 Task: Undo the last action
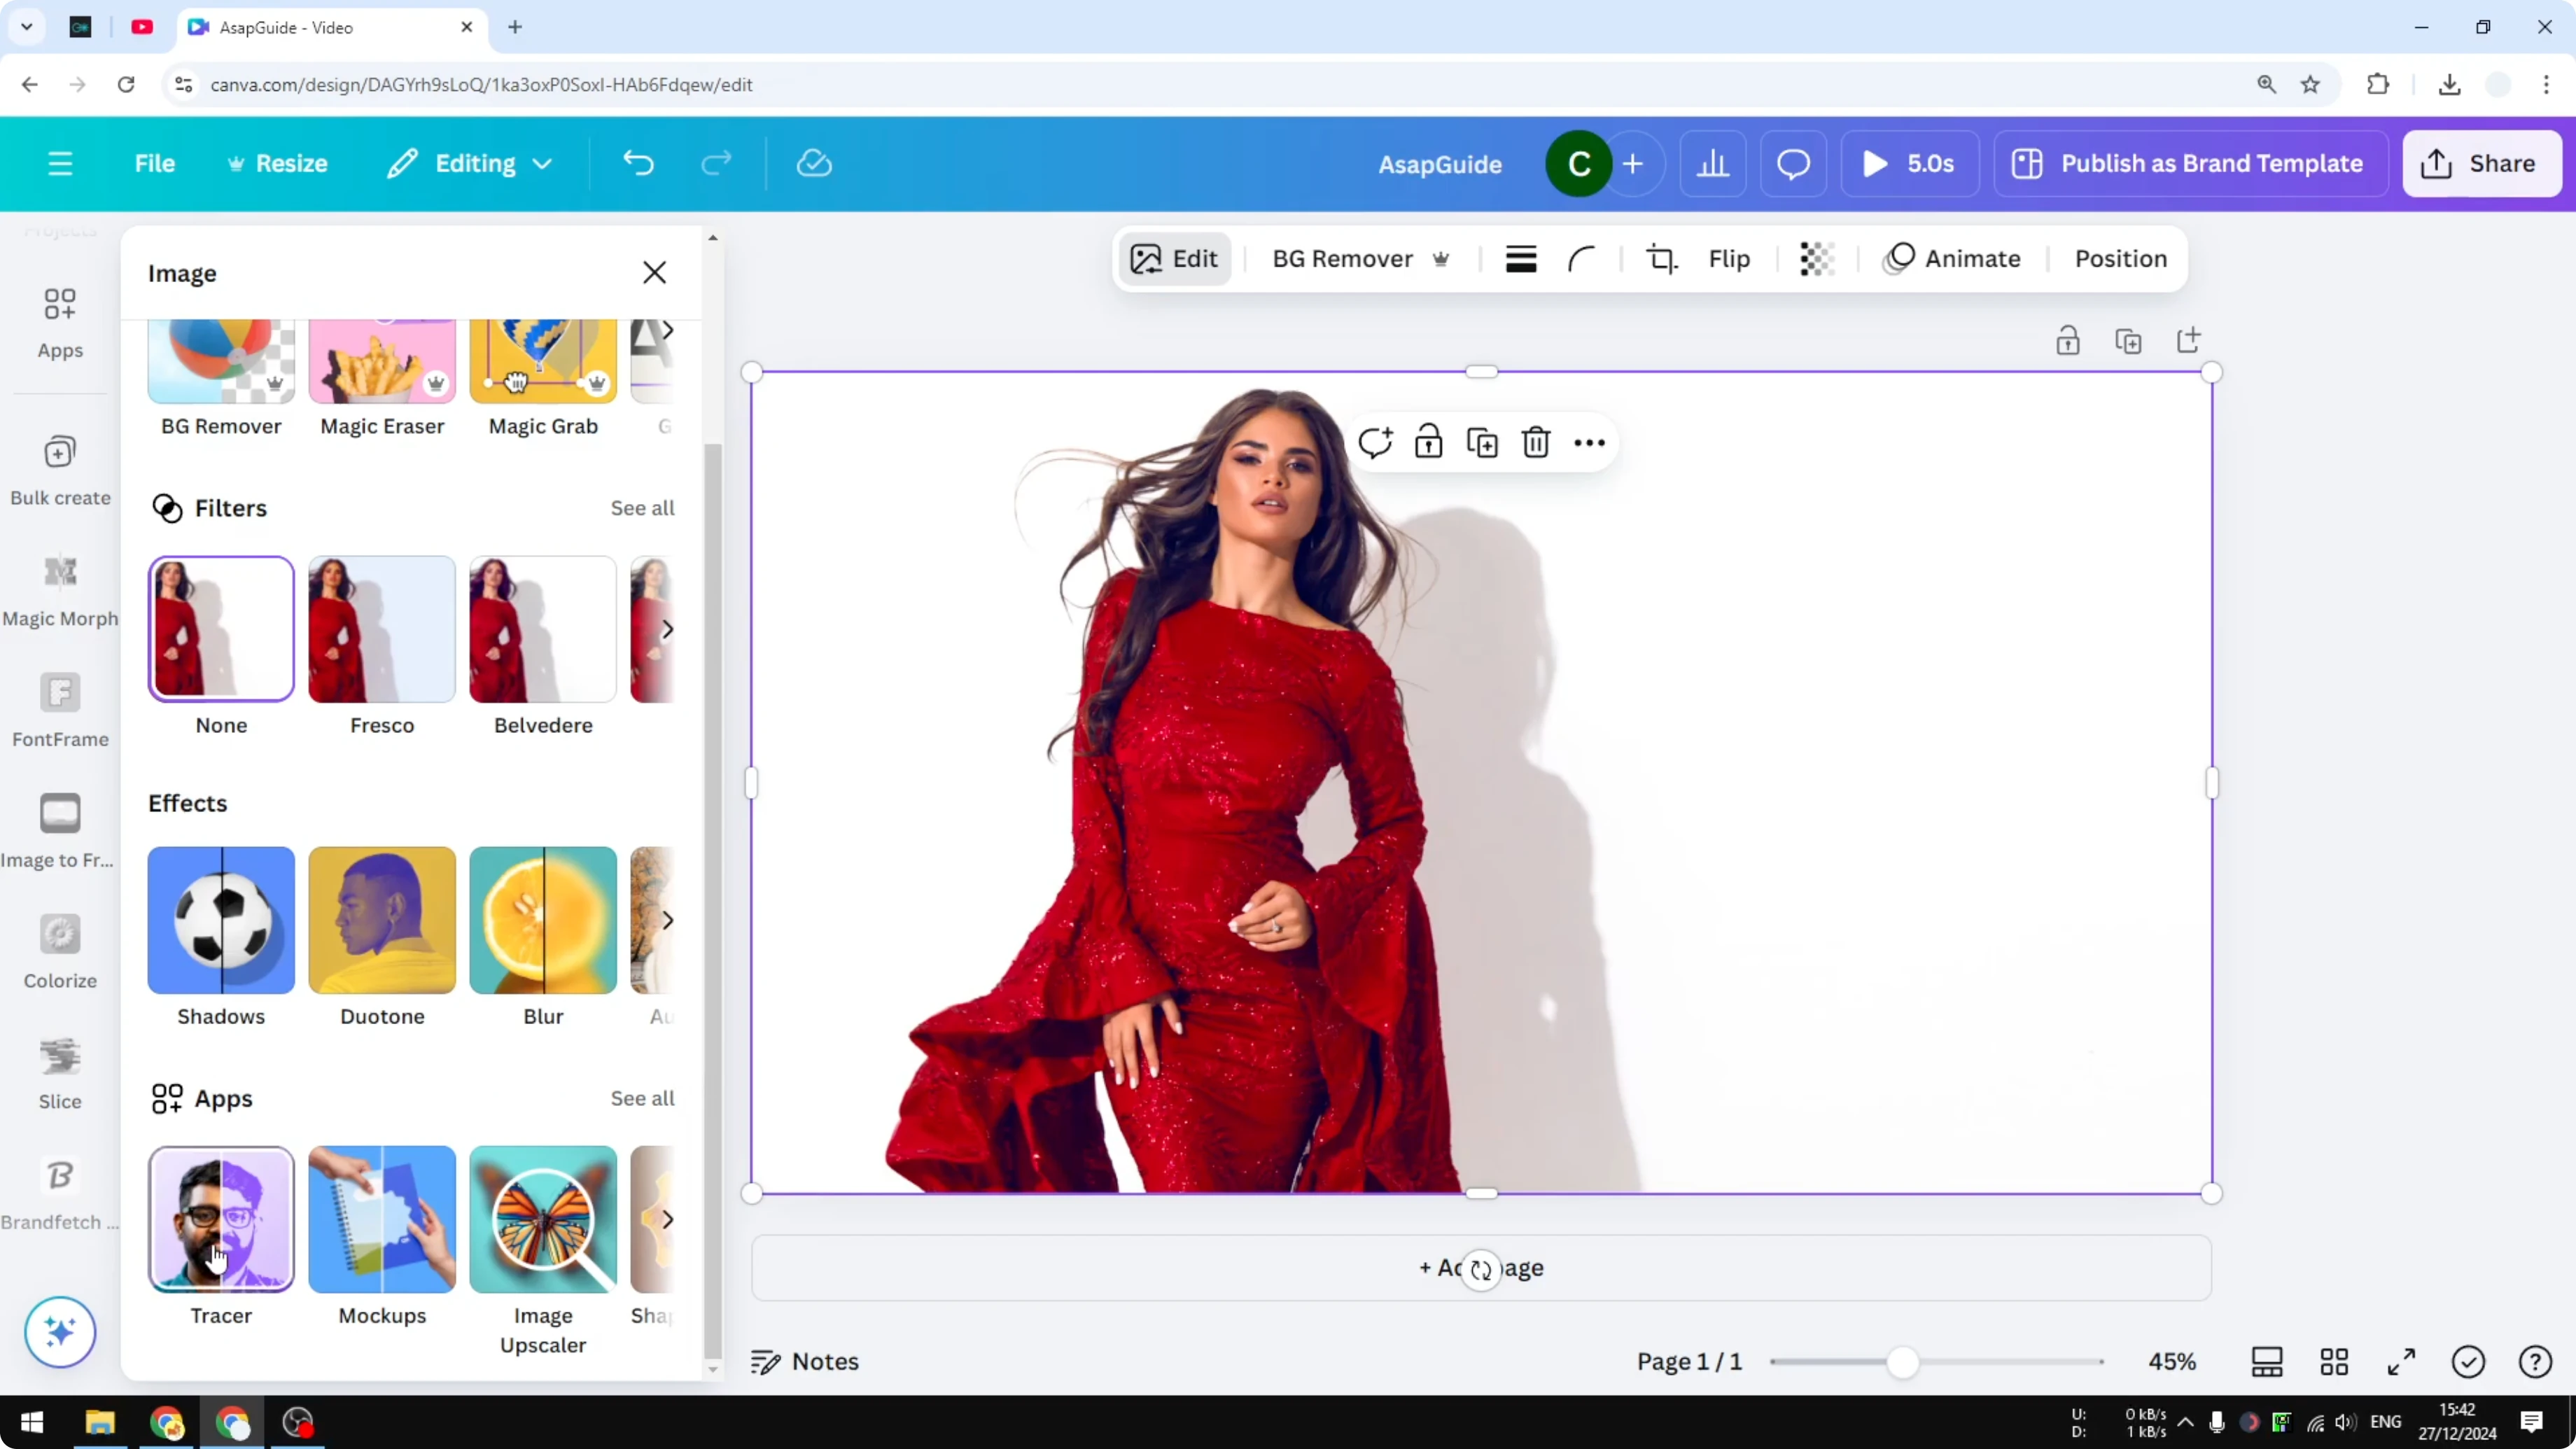[x=640, y=163]
